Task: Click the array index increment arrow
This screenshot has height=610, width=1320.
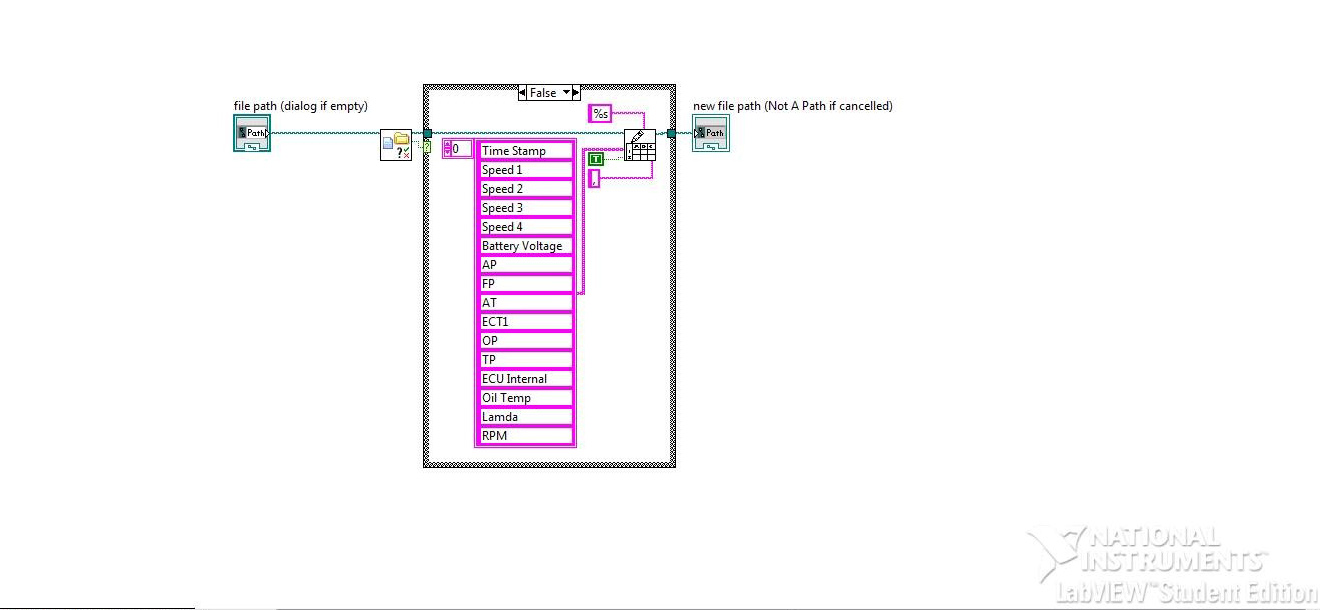Action: 448,144
